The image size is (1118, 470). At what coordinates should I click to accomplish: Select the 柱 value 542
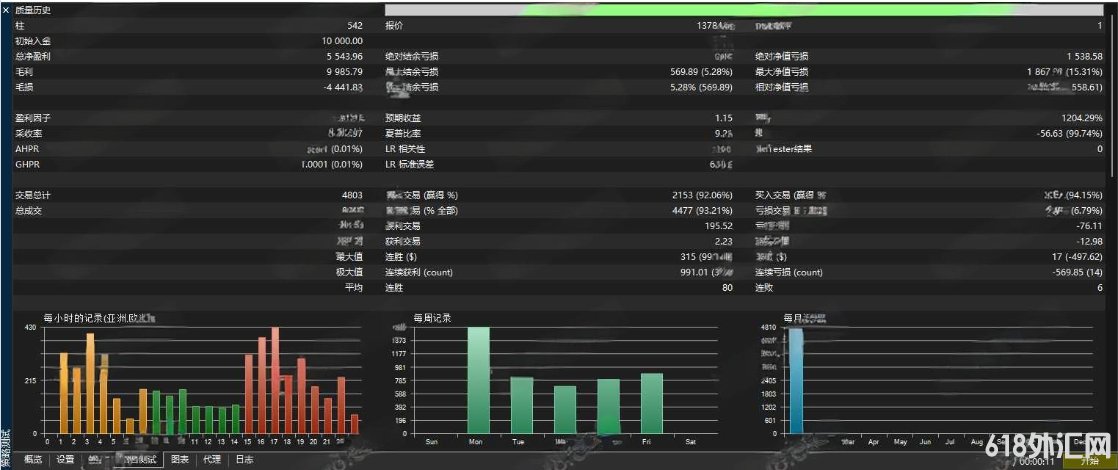355,26
